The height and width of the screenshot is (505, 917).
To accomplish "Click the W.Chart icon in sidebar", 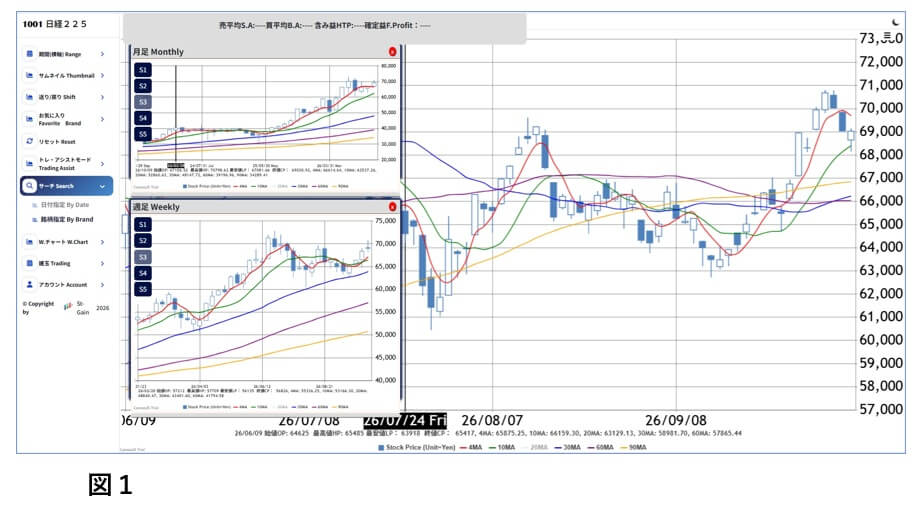I will (x=30, y=241).
